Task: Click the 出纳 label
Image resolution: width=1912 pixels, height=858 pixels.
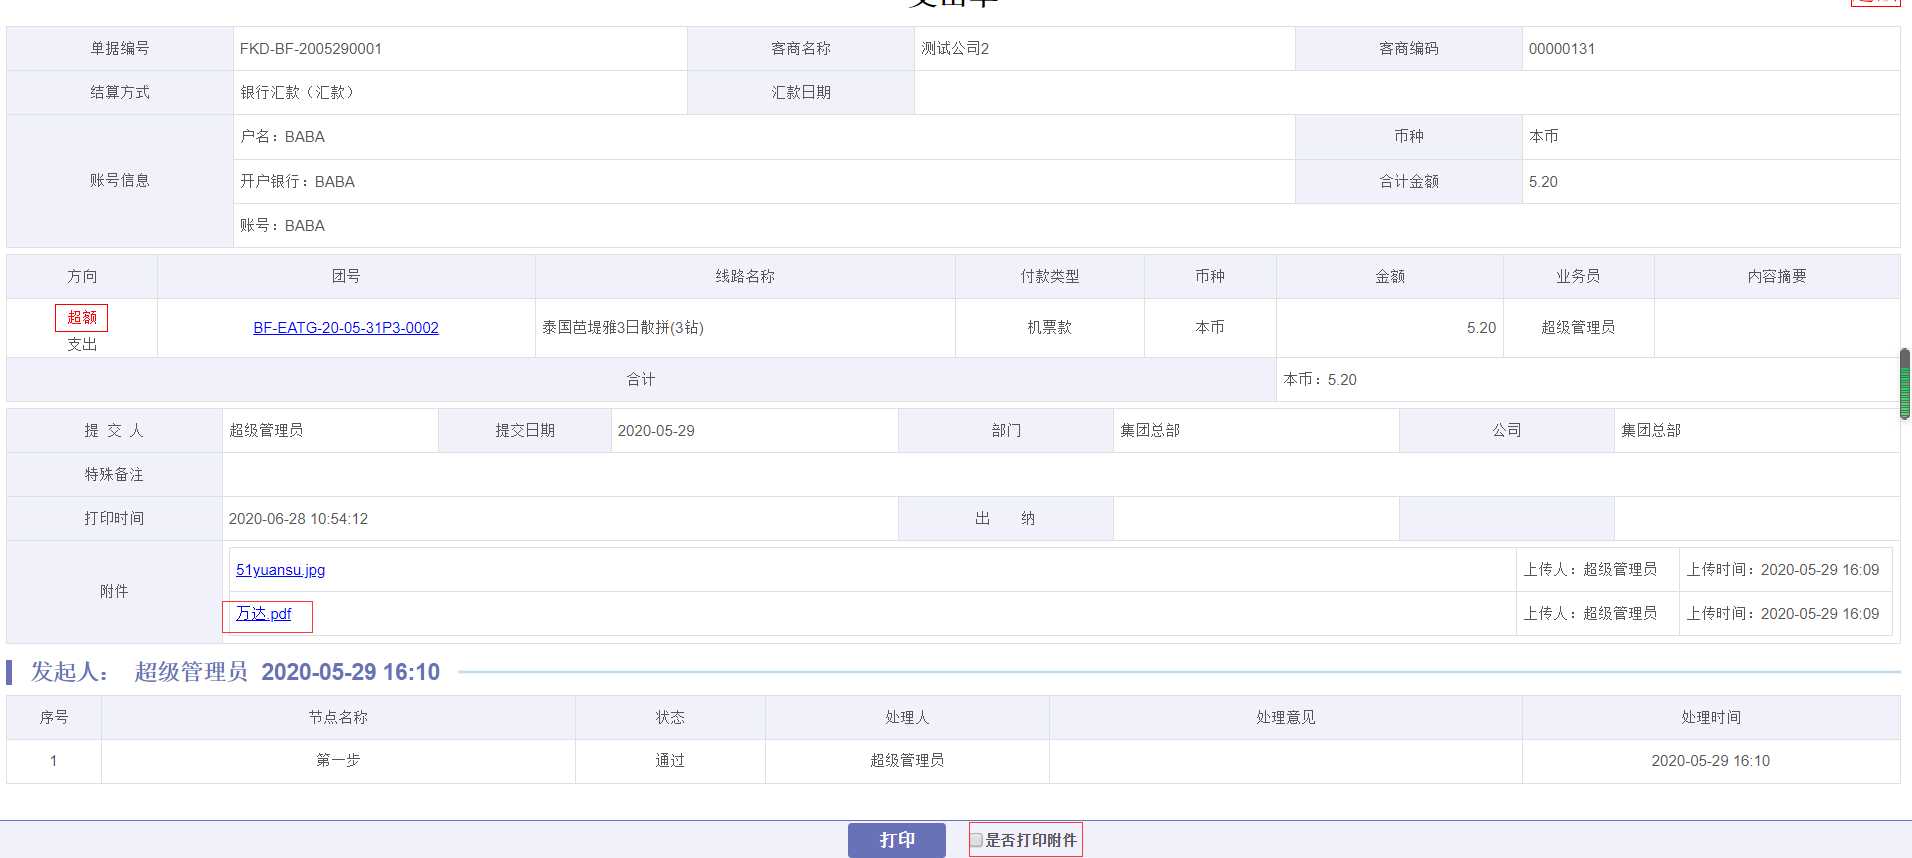Action: 1005,519
